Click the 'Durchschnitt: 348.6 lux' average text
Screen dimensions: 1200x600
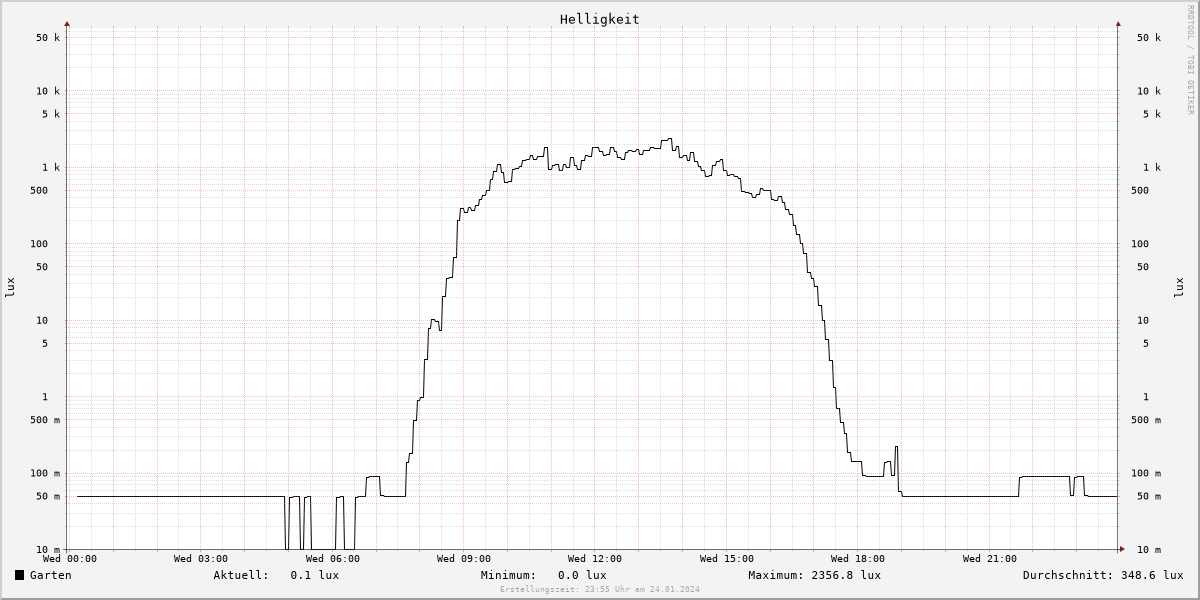1103,575
